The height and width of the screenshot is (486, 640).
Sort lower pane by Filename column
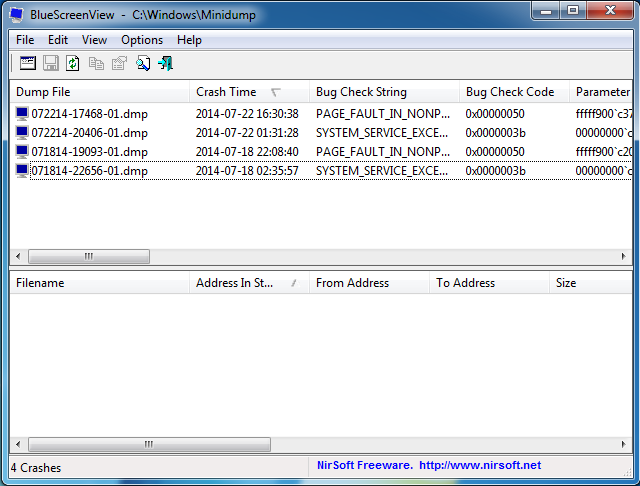(100, 283)
